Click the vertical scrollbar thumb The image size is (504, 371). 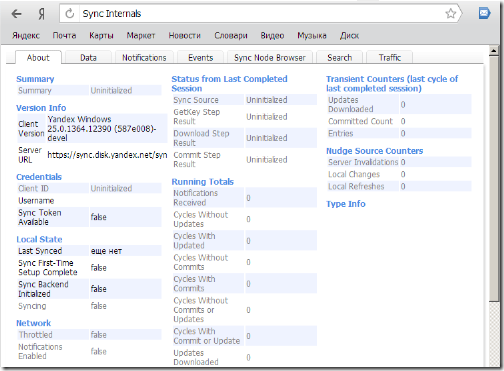494,179
